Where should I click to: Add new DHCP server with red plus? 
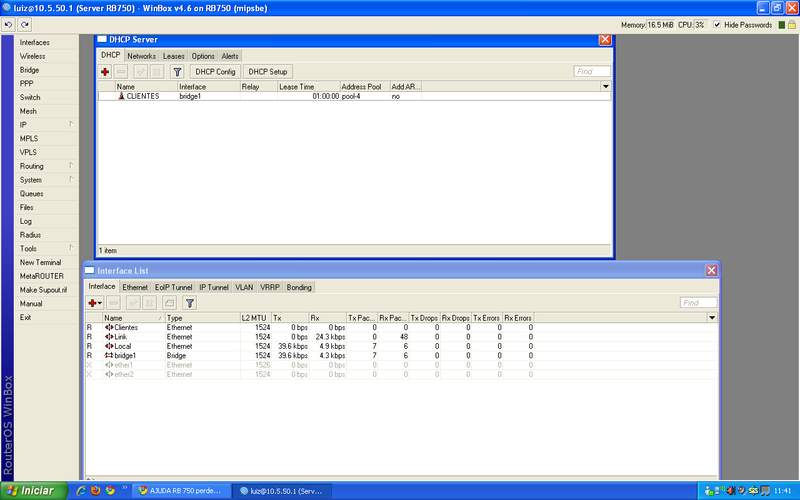pyautogui.click(x=105, y=72)
